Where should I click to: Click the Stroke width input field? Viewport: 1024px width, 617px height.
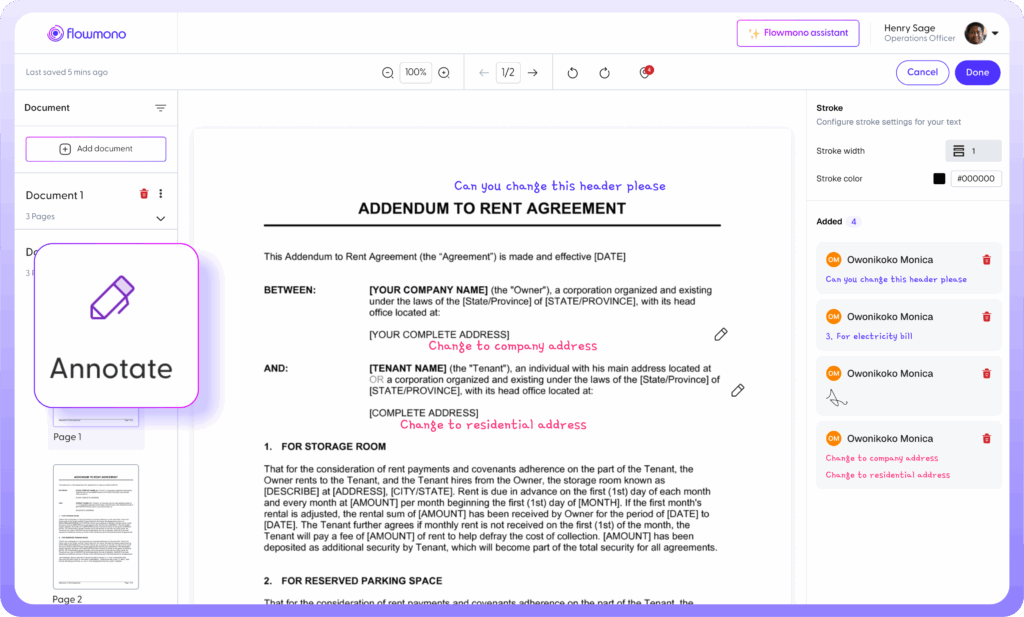coord(973,151)
